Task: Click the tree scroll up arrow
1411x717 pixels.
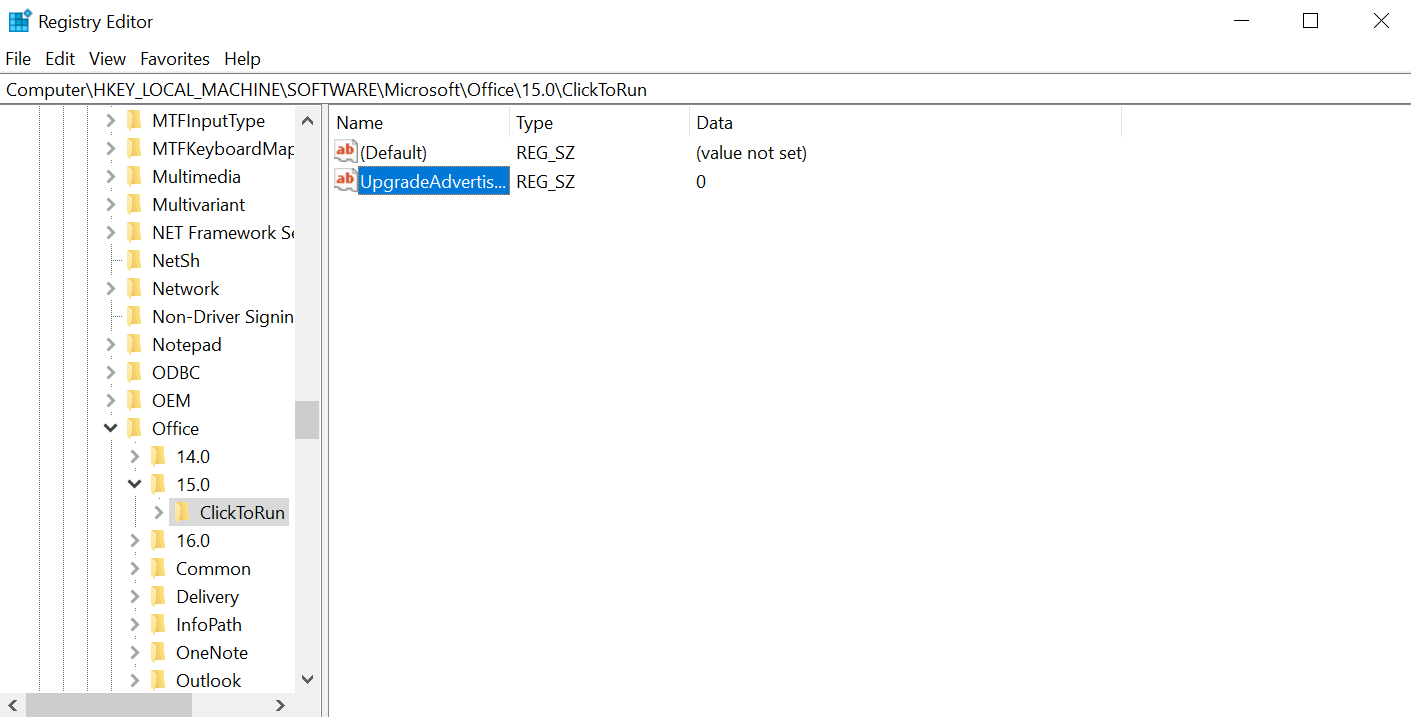Action: 307,120
